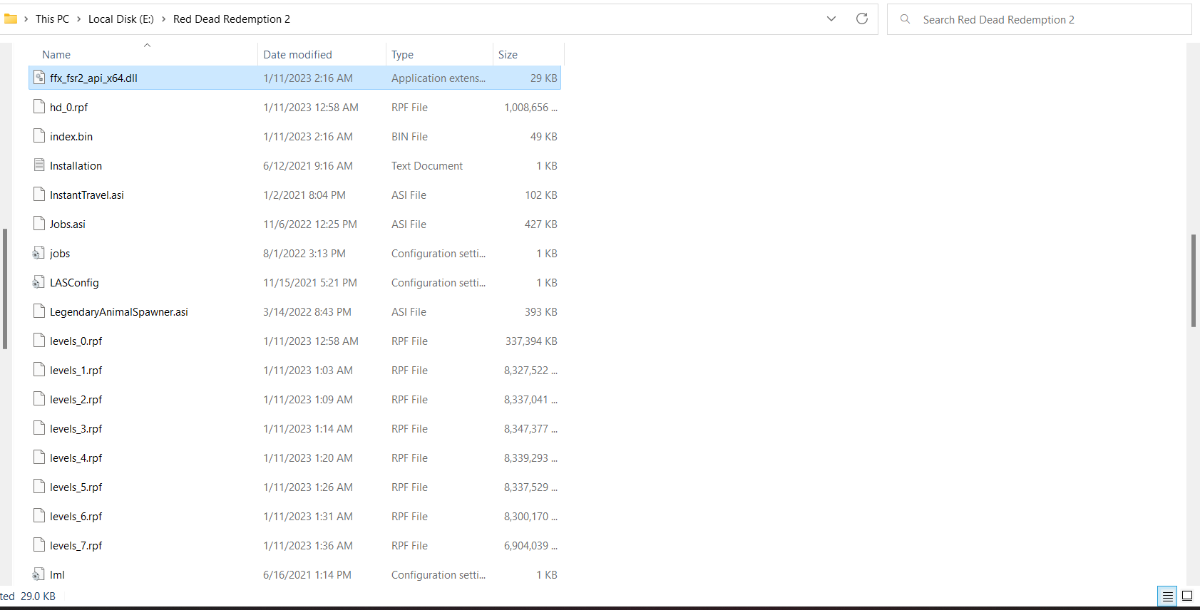Sort files by the Date modified column
Image resolution: width=1200 pixels, height=610 pixels.
point(297,54)
